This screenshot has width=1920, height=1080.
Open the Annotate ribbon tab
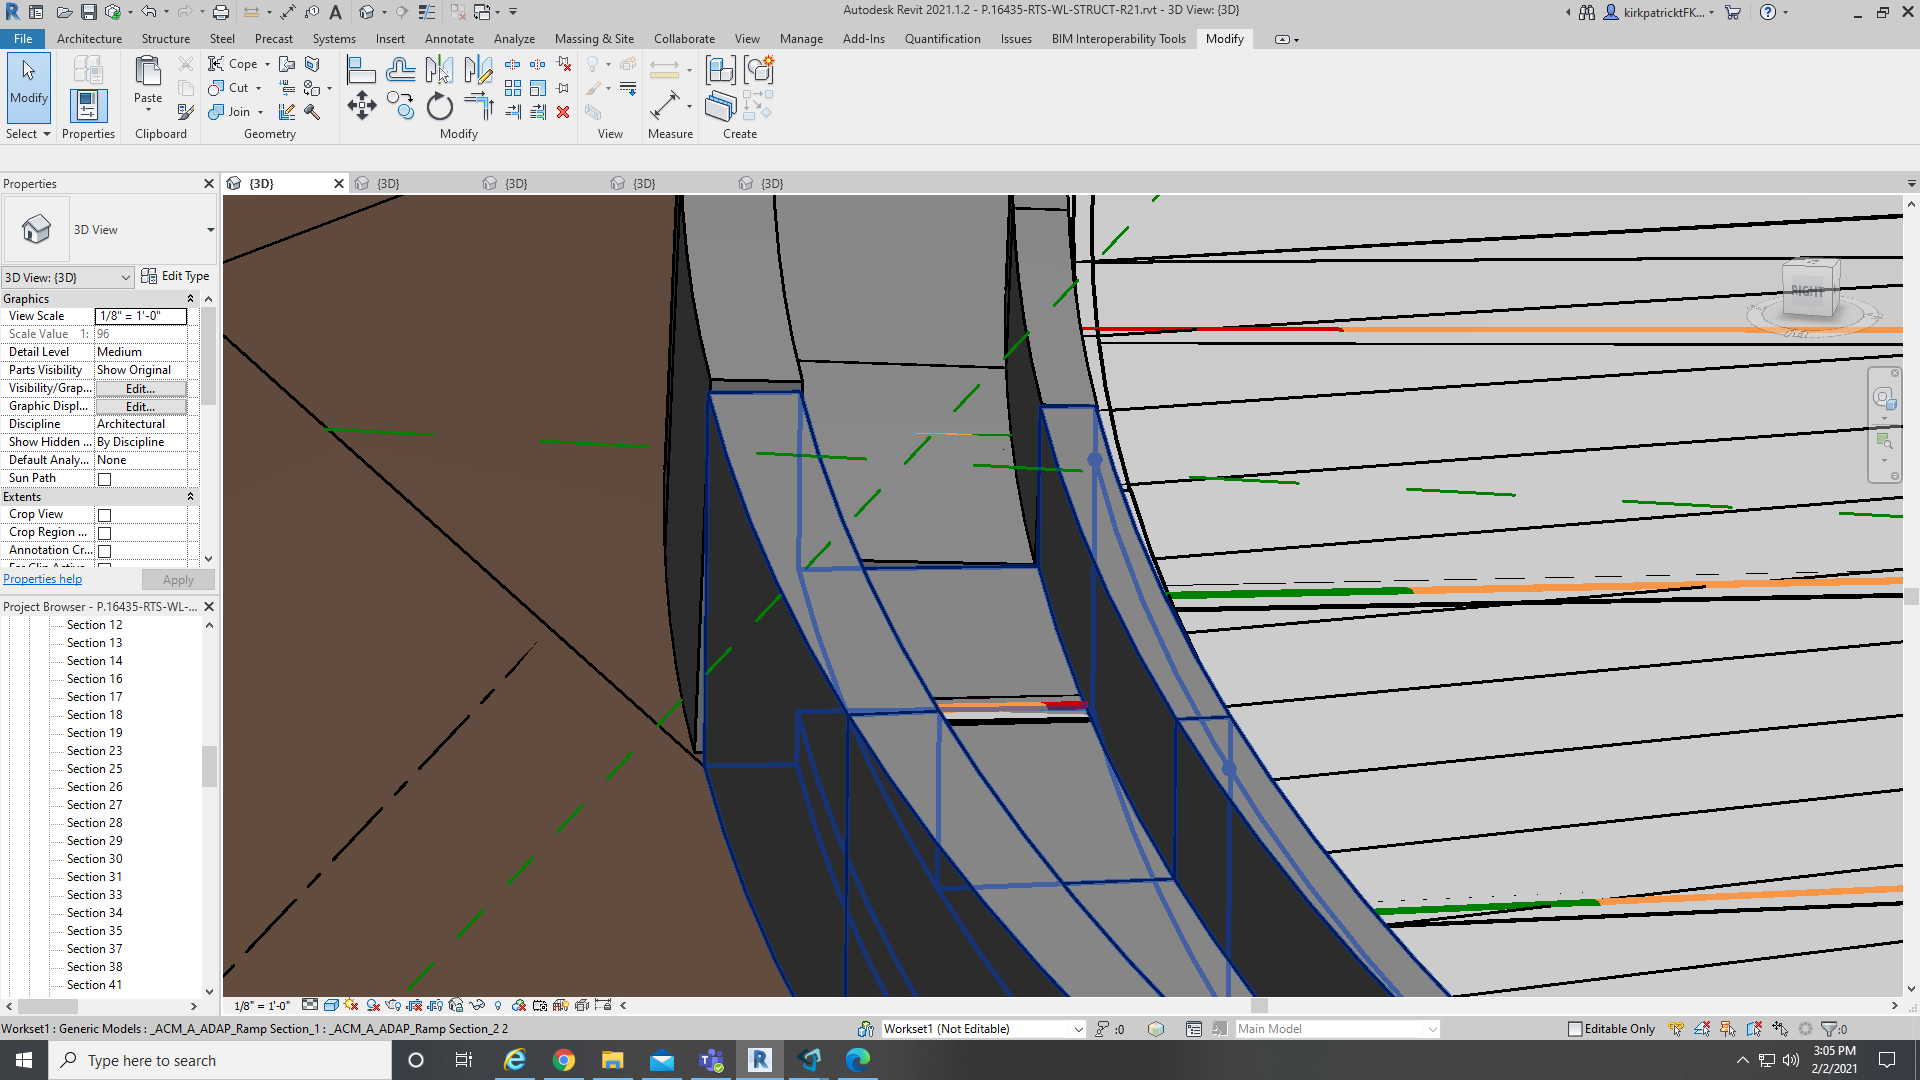[x=449, y=39]
